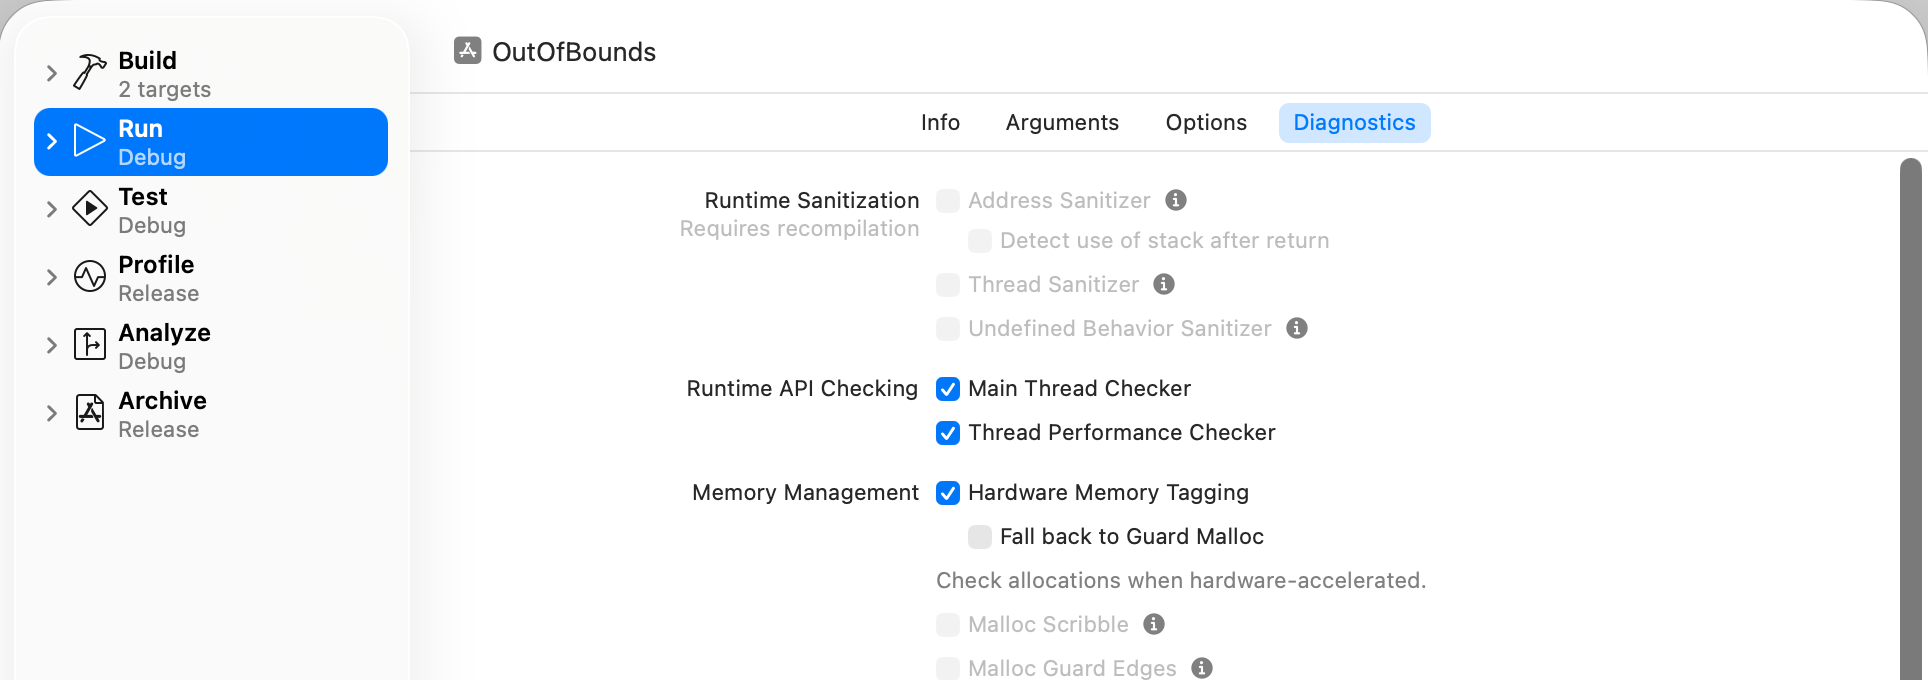The image size is (1928, 680).
Task: Click the Test diamond play icon
Action: coord(89,209)
